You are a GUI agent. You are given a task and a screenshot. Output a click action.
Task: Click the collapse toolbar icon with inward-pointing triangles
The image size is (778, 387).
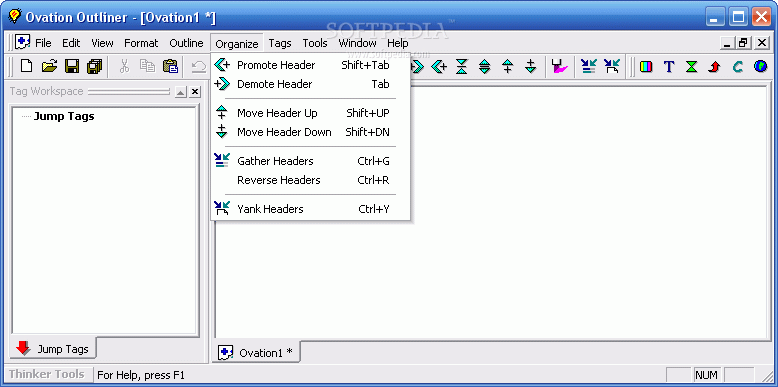point(461,66)
